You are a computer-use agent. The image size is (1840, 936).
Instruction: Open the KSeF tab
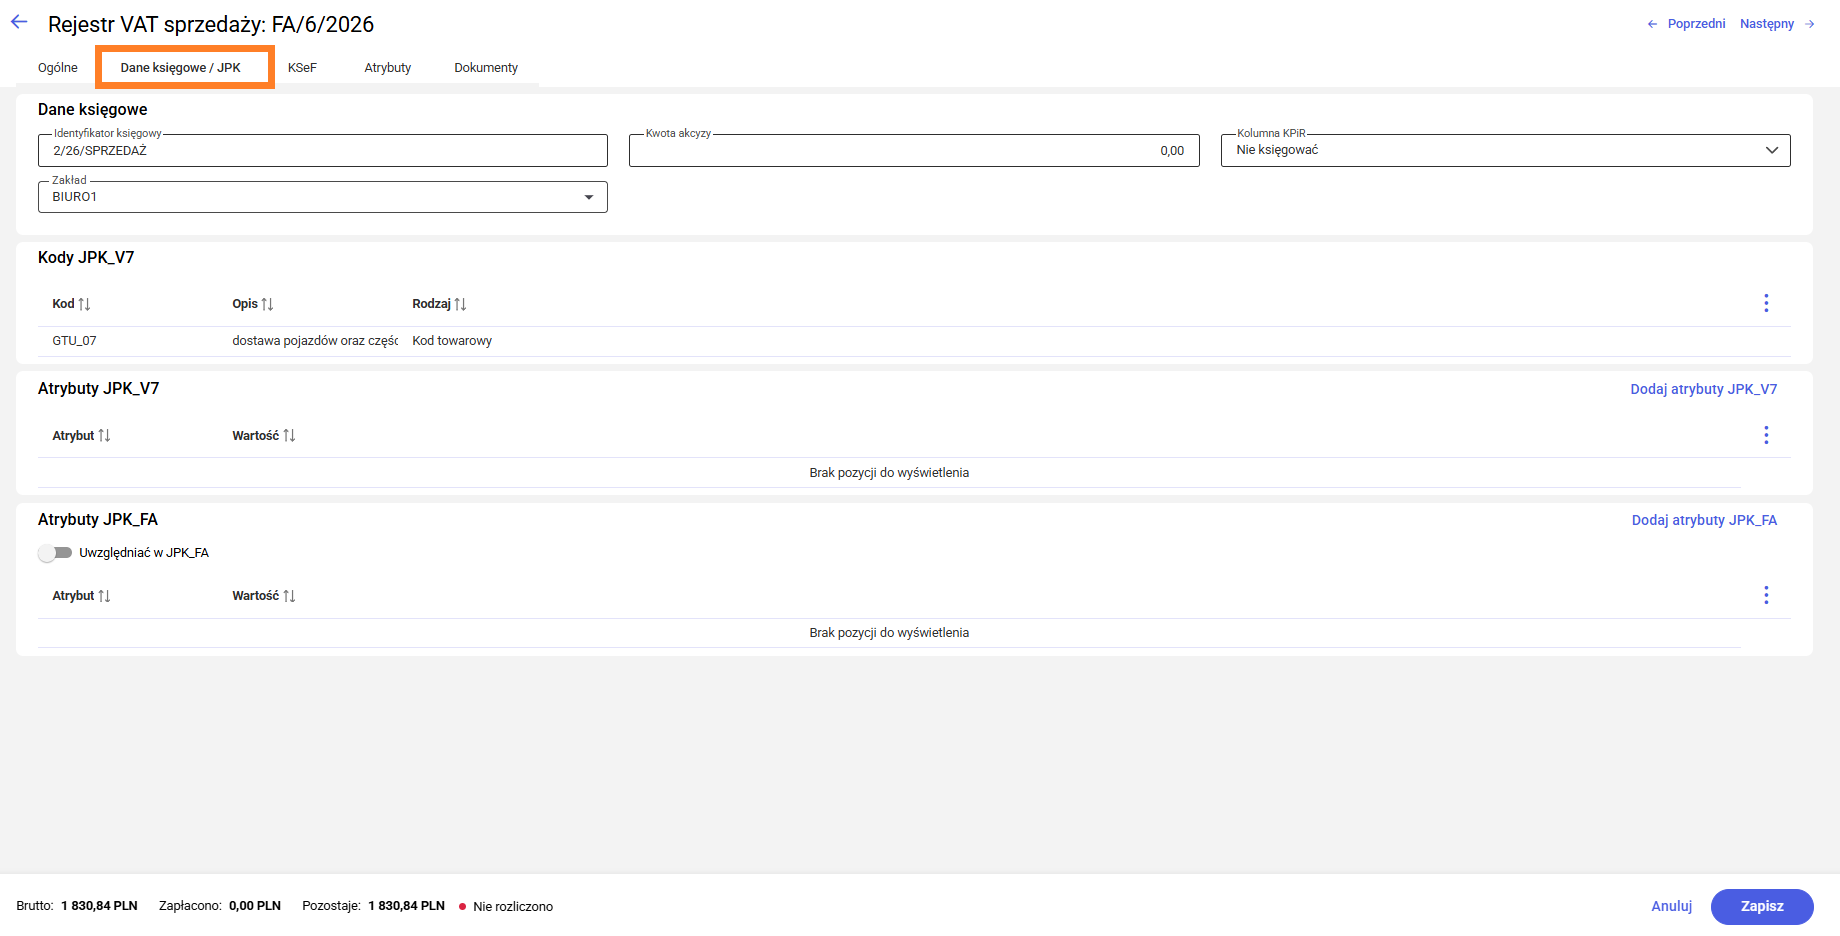click(302, 68)
